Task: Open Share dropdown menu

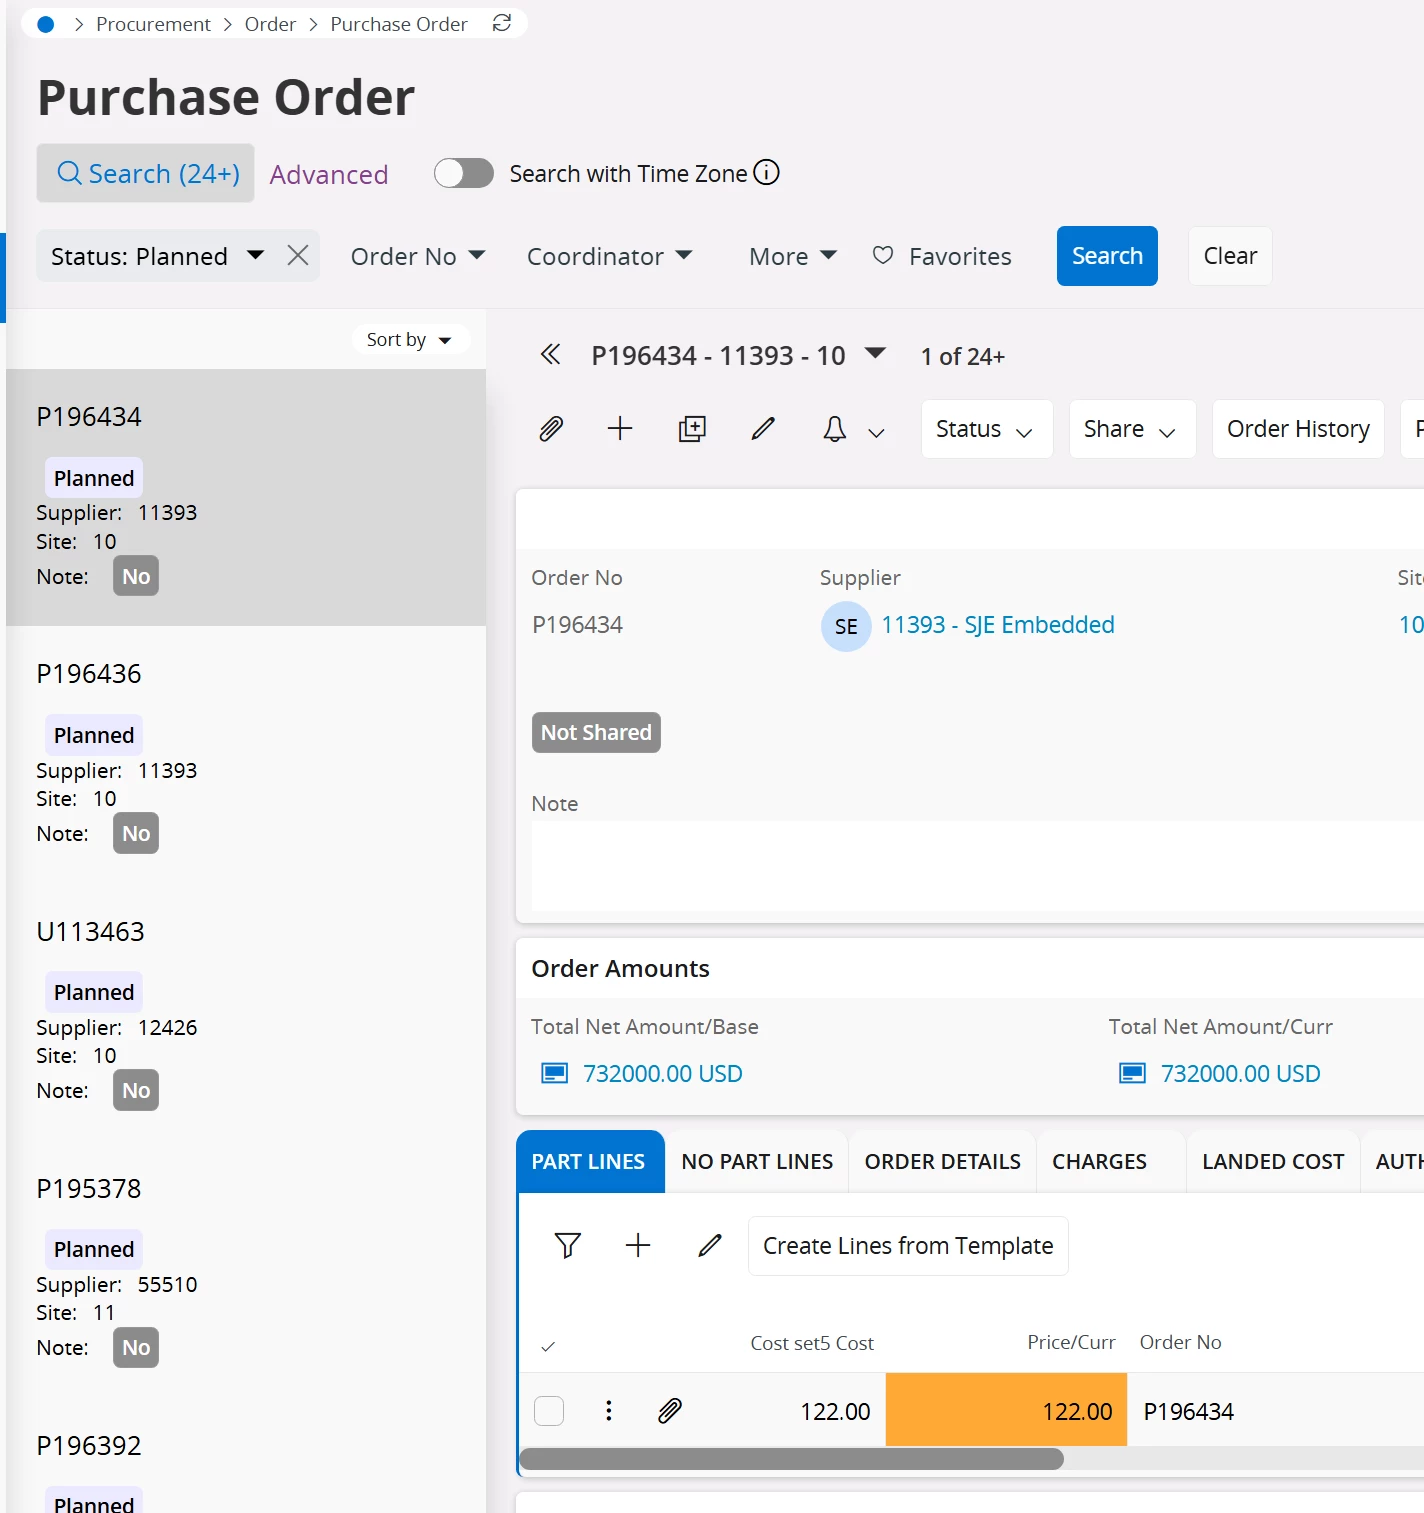Action: [x=1132, y=429]
